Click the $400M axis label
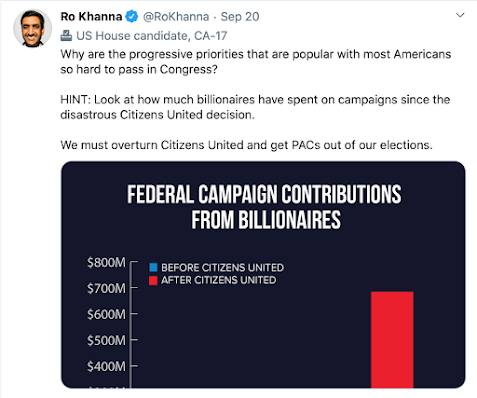 click(x=106, y=366)
